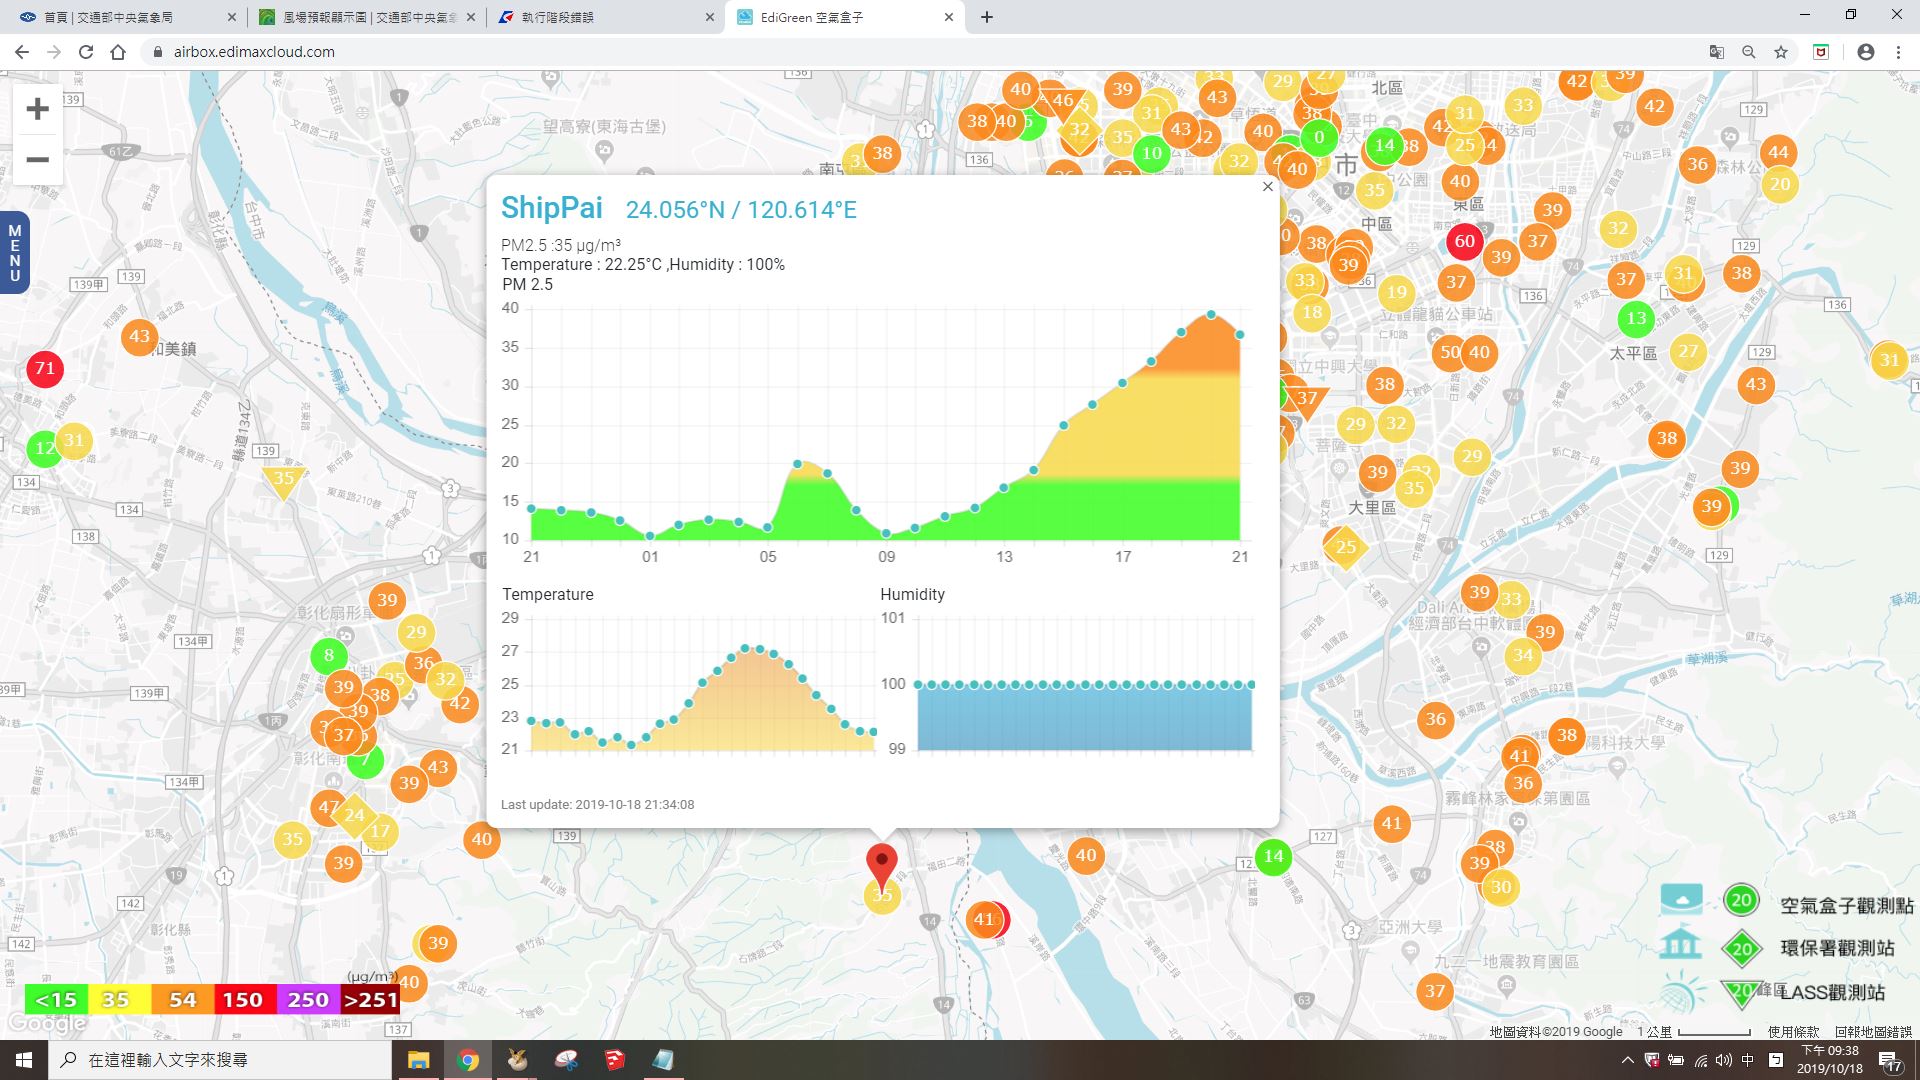Switch to 風場預報顯示圖 tab

pos(364,17)
